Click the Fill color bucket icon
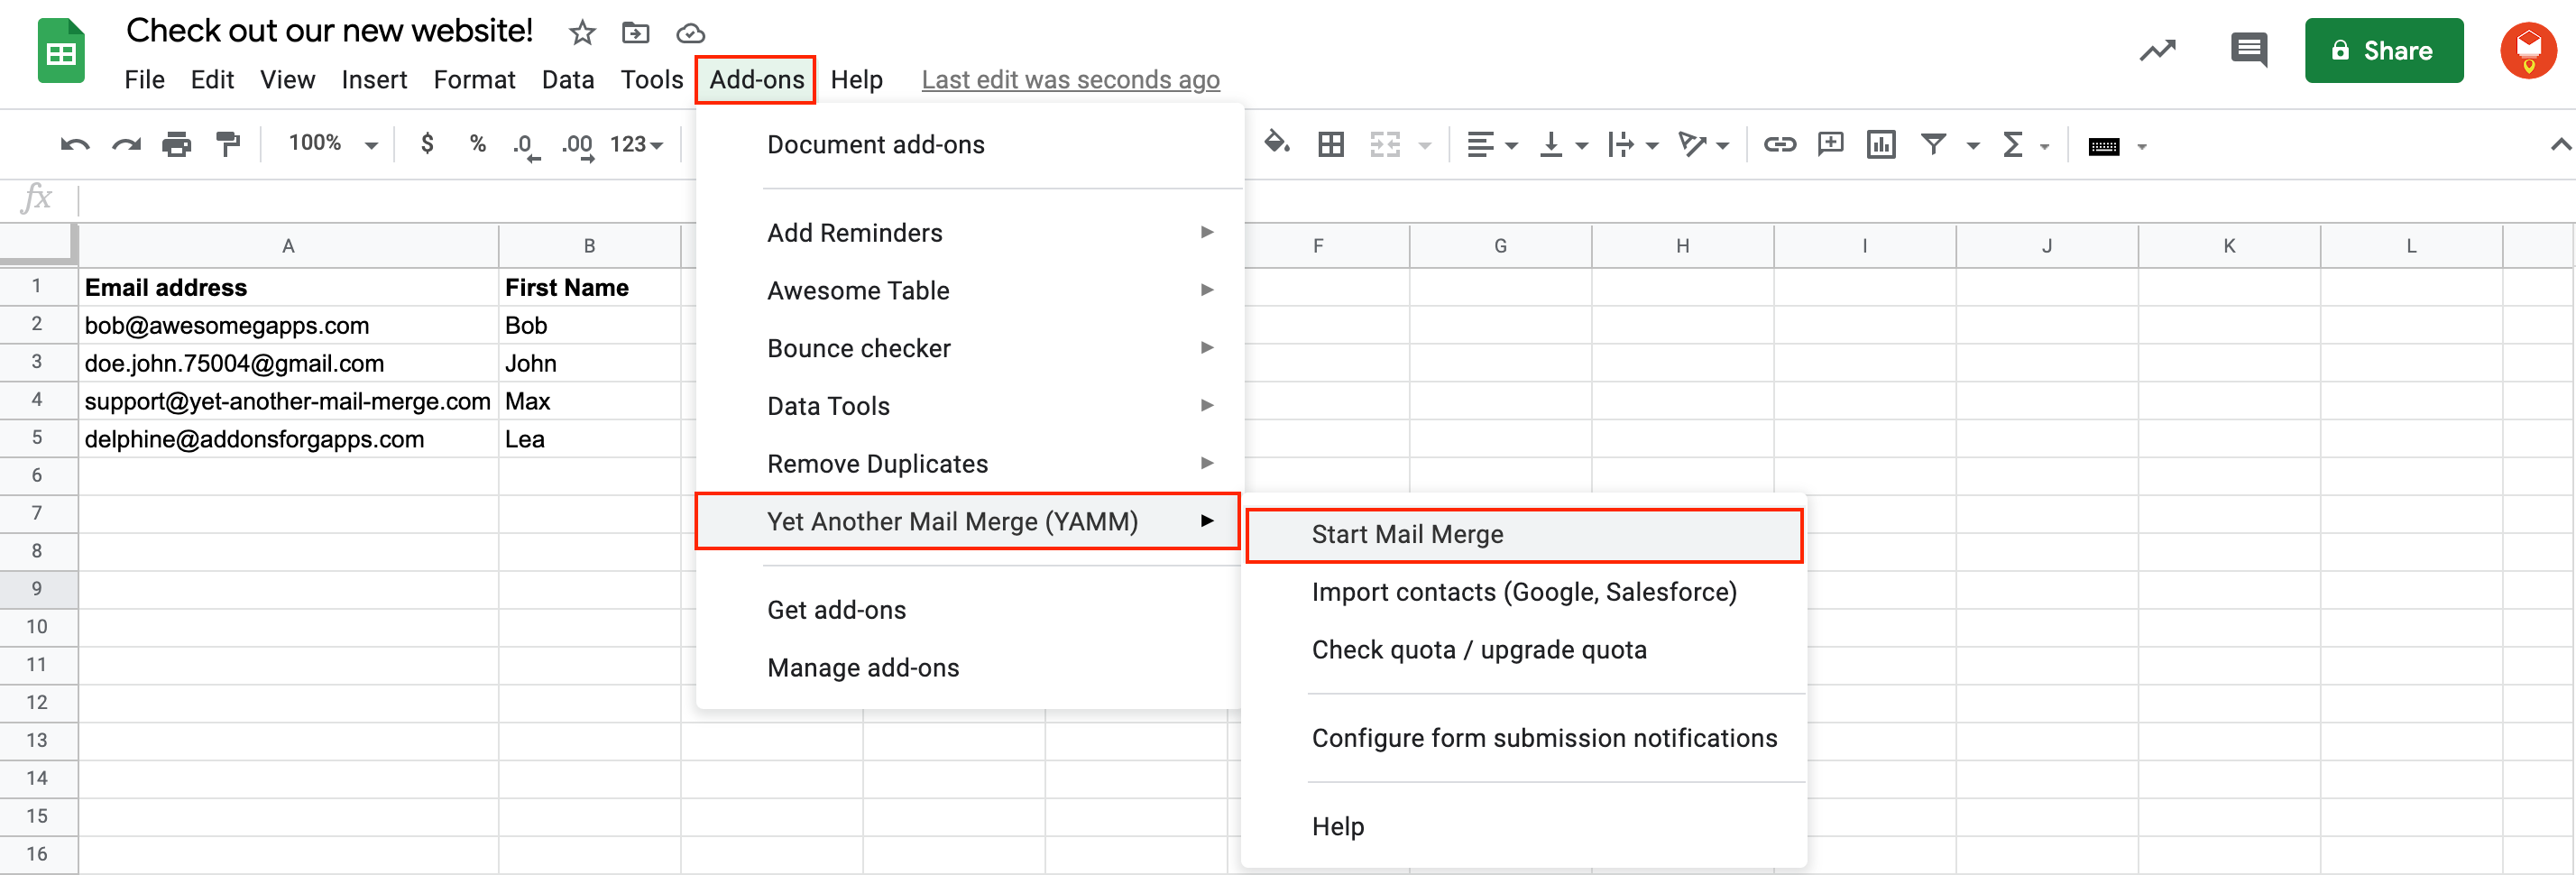The width and height of the screenshot is (2576, 875). point(1276,144)
